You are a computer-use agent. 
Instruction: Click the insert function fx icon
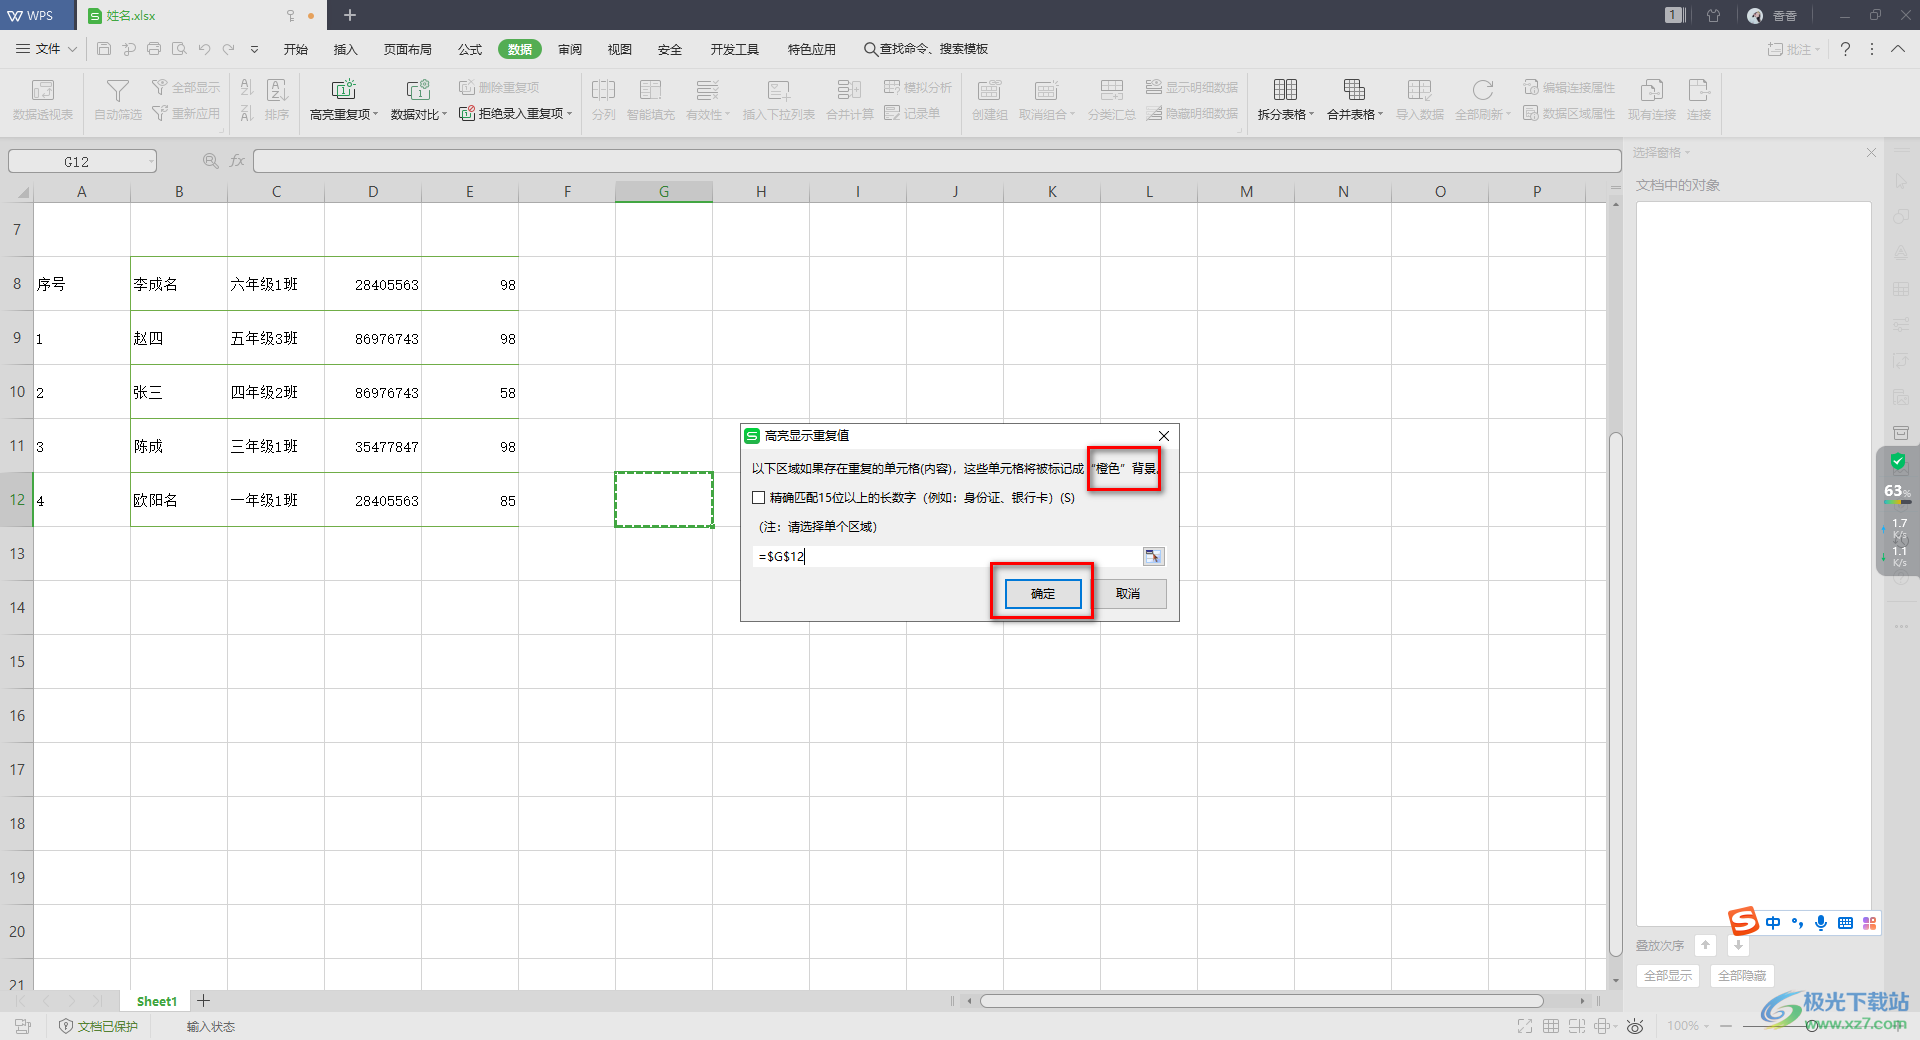(237, 161)
